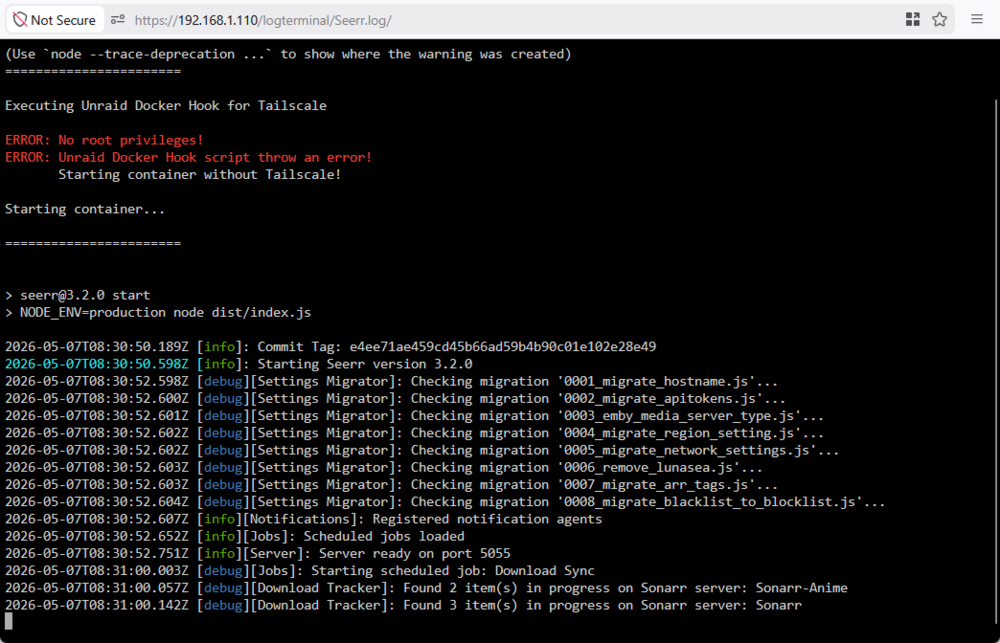The width and height of the screenshot is (1000, 643).
Task: Open the extensions grid icon
Action: click(913, 20)
